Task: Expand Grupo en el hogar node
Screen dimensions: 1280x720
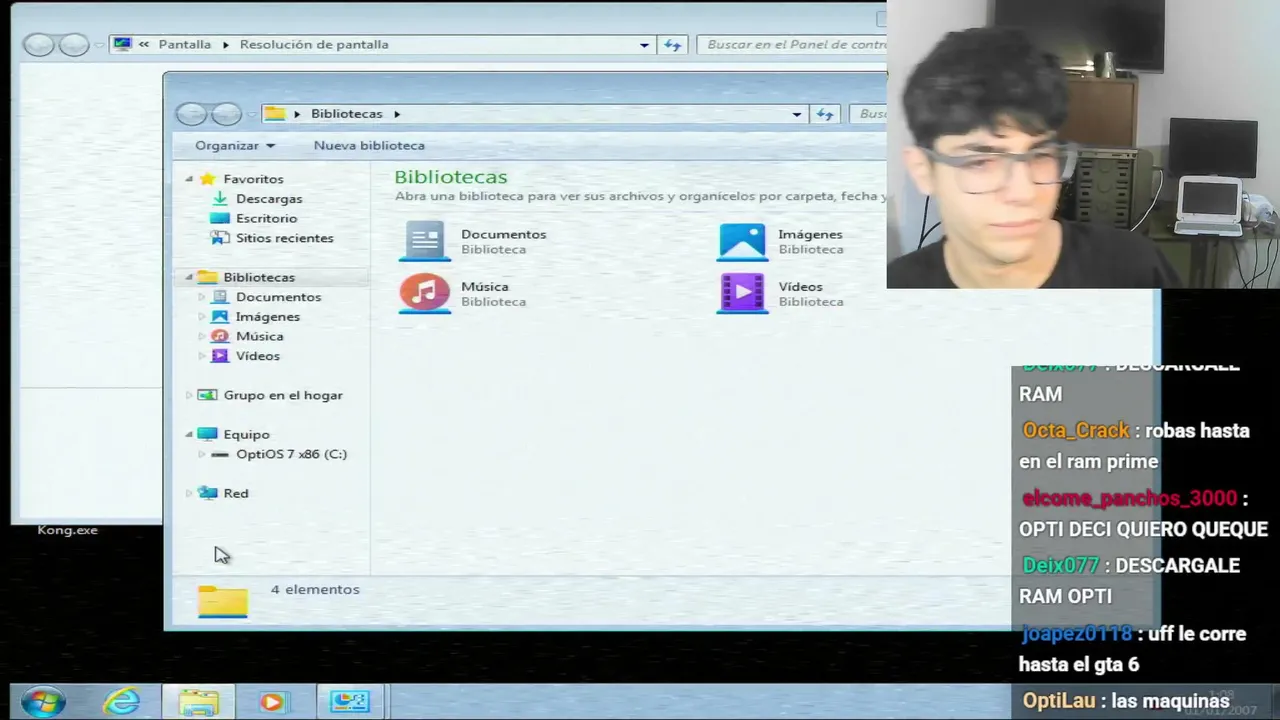Action: tap(189, 395)
